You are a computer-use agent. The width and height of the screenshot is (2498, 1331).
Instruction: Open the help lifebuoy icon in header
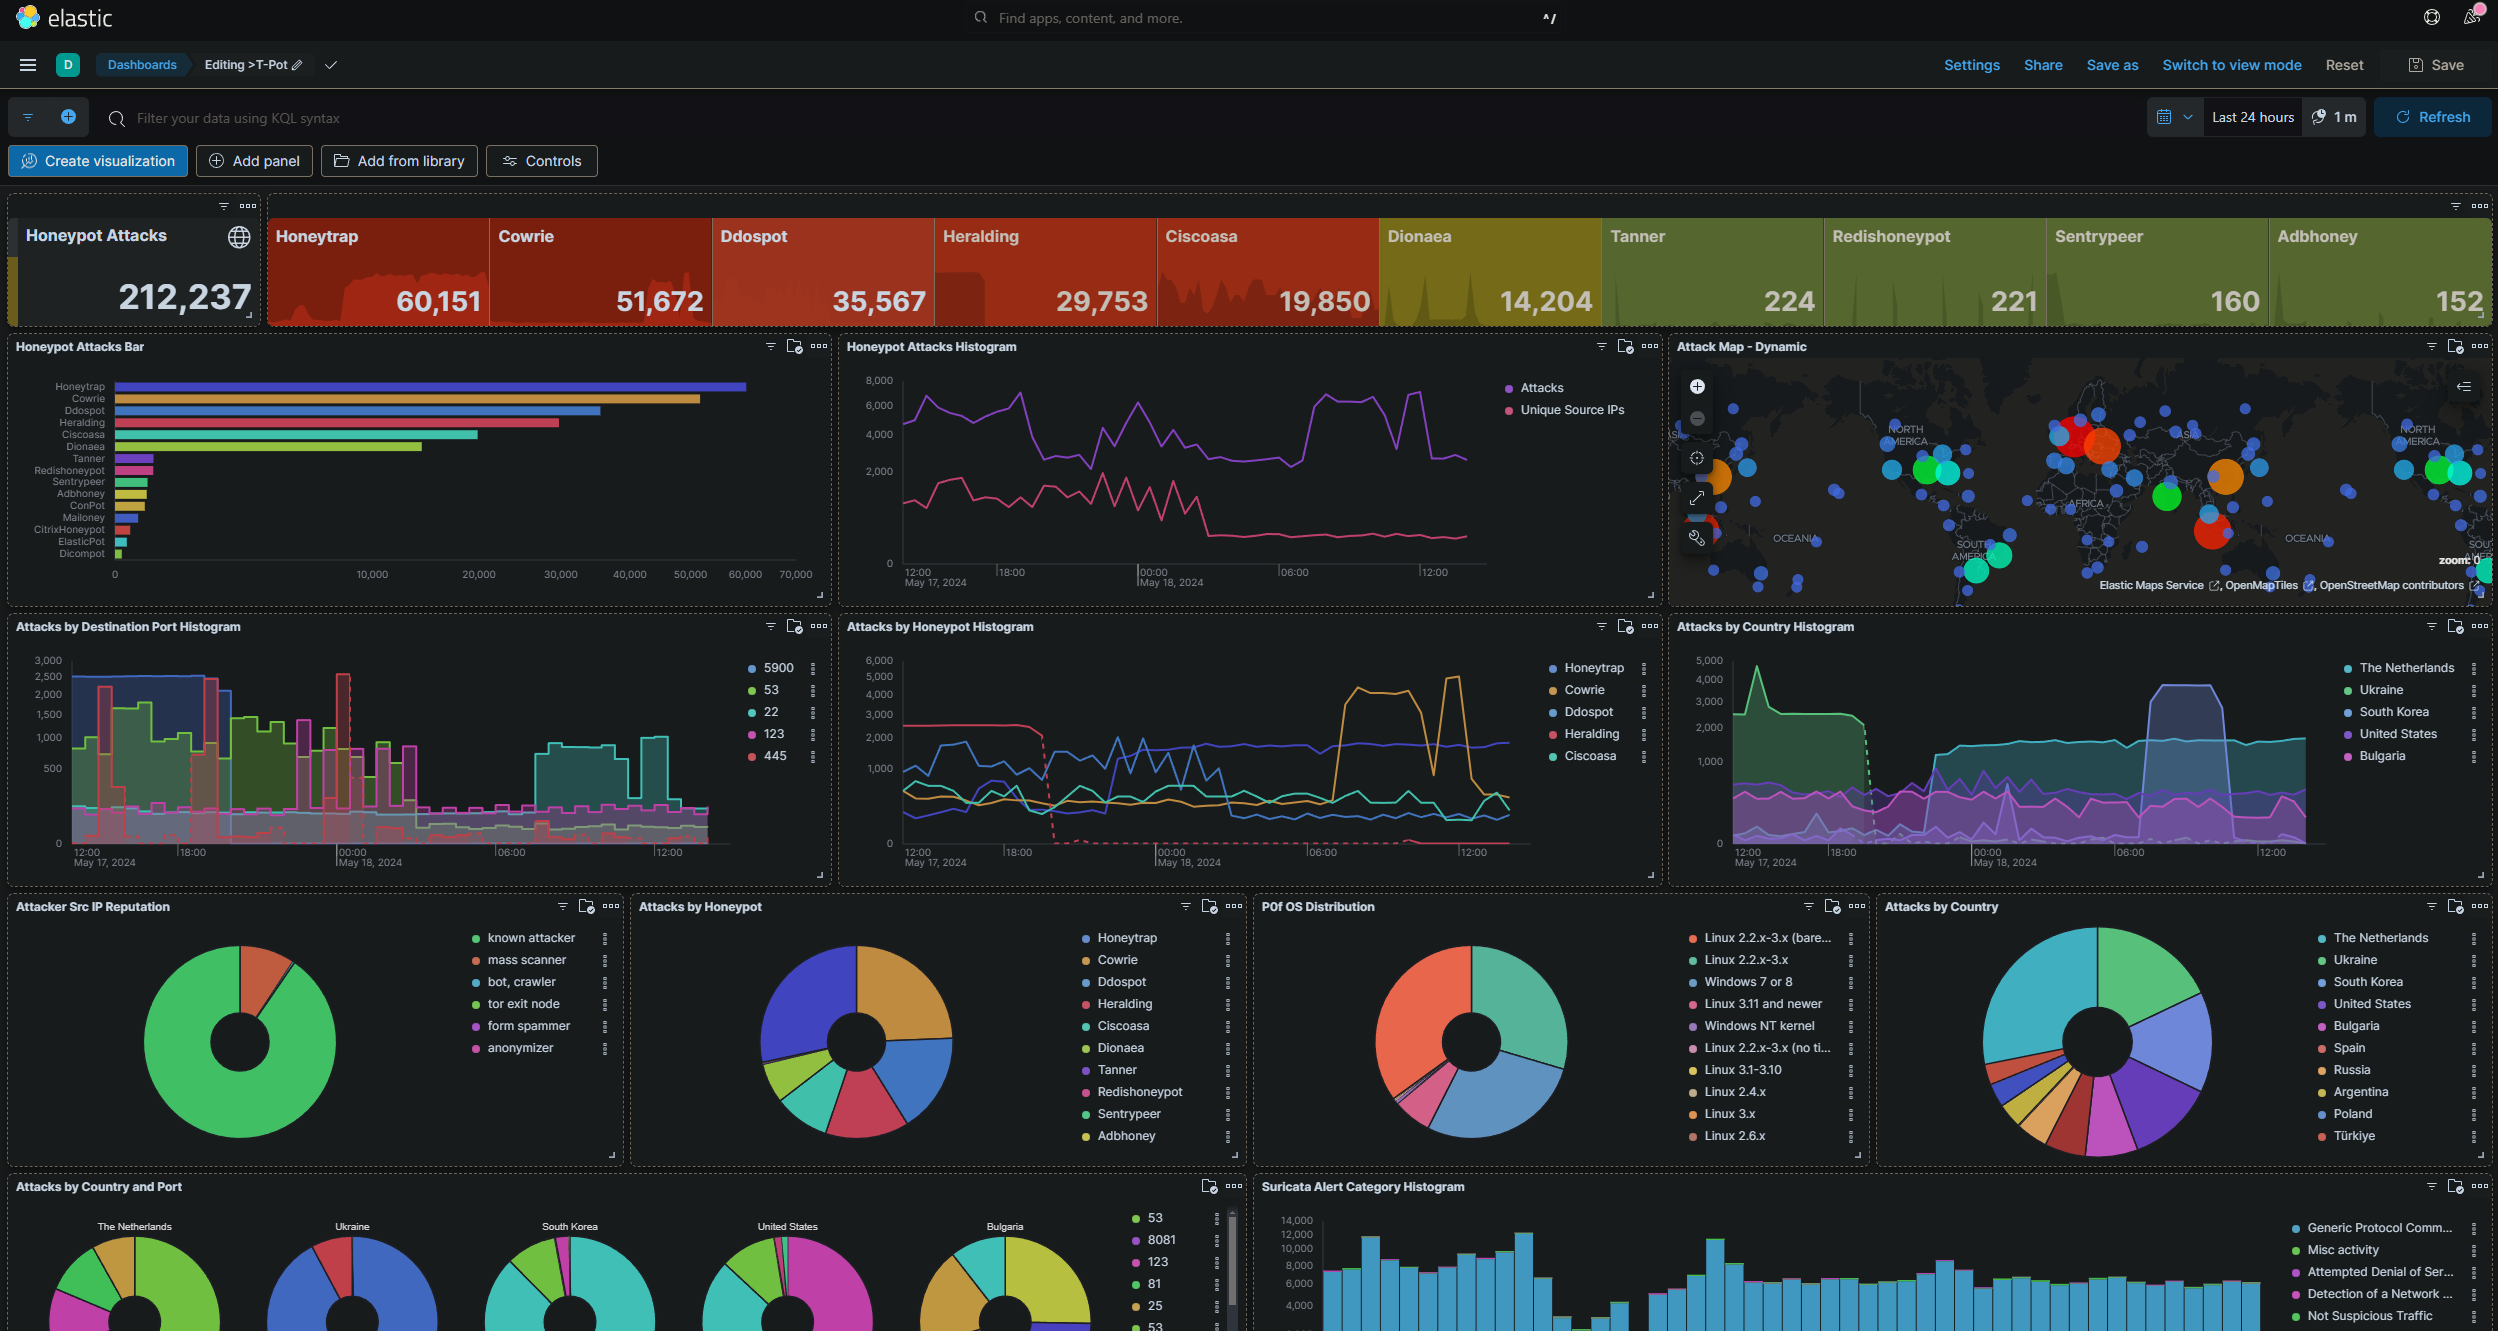[x=2432, y=17]
